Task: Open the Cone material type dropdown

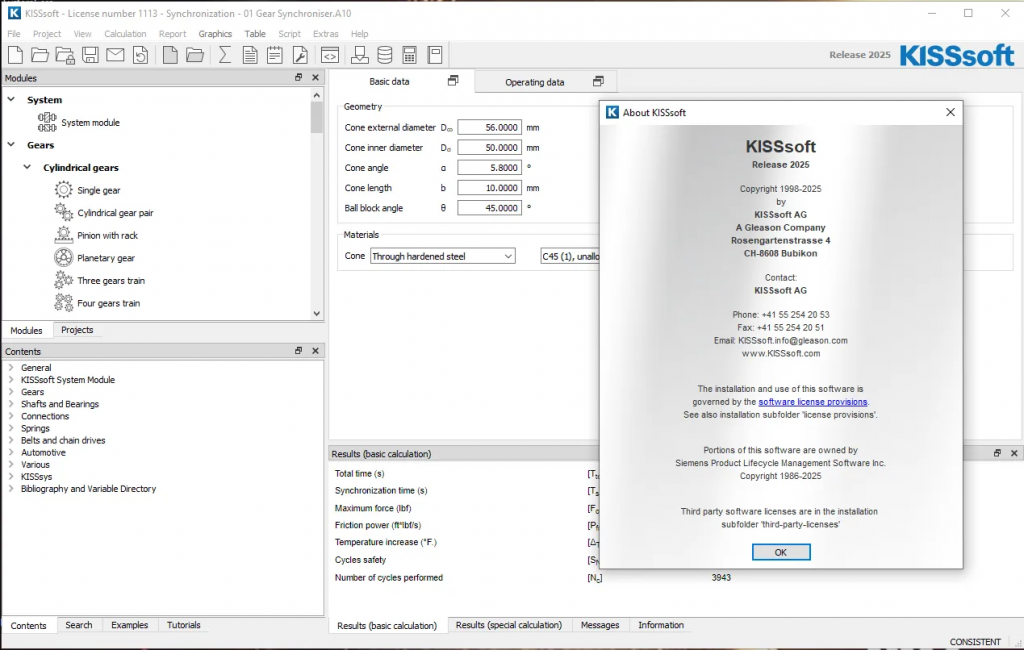Action: [x=443, y=256]
